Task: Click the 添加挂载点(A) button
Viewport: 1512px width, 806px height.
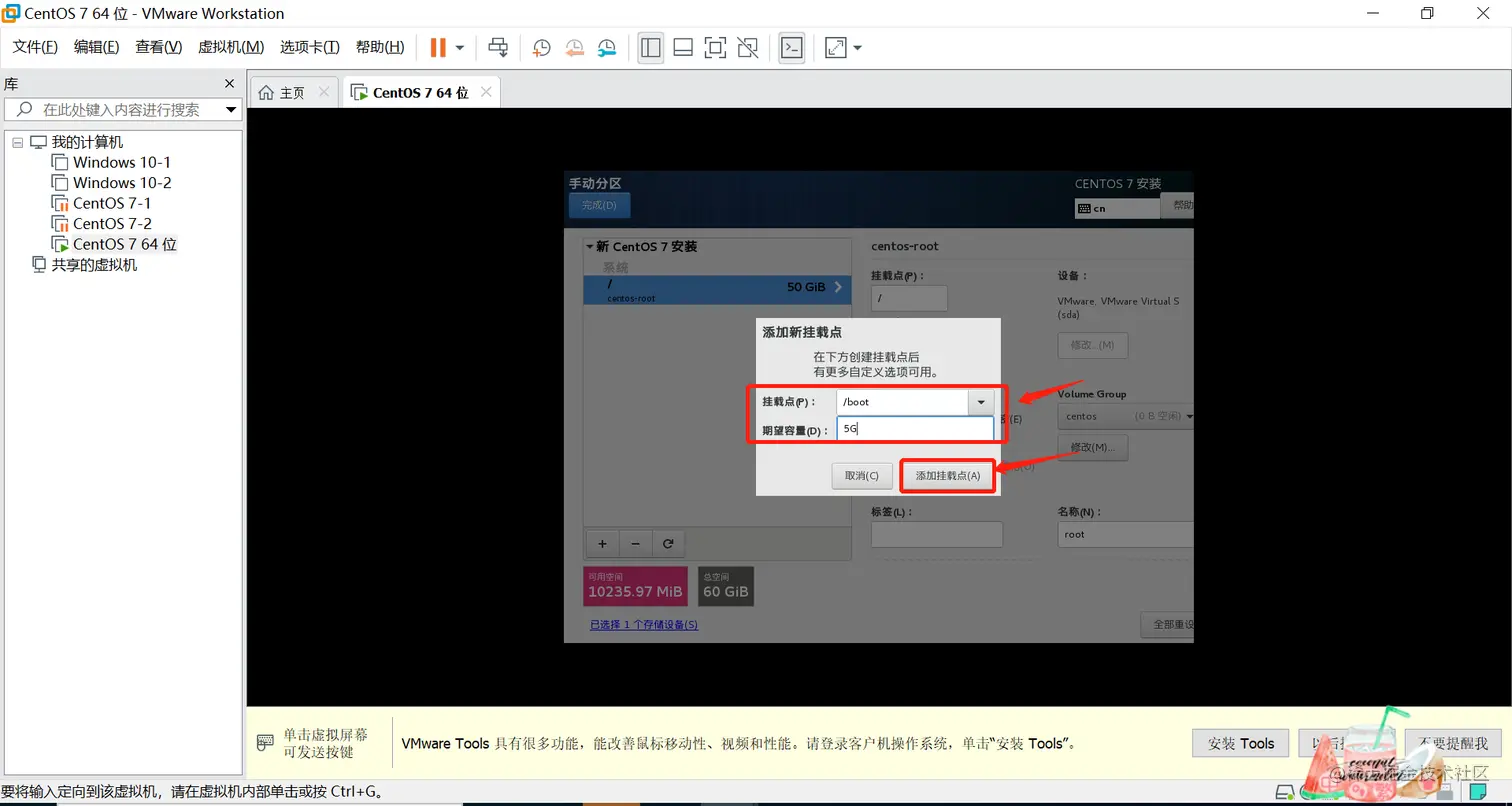Action: click(948, 476)
